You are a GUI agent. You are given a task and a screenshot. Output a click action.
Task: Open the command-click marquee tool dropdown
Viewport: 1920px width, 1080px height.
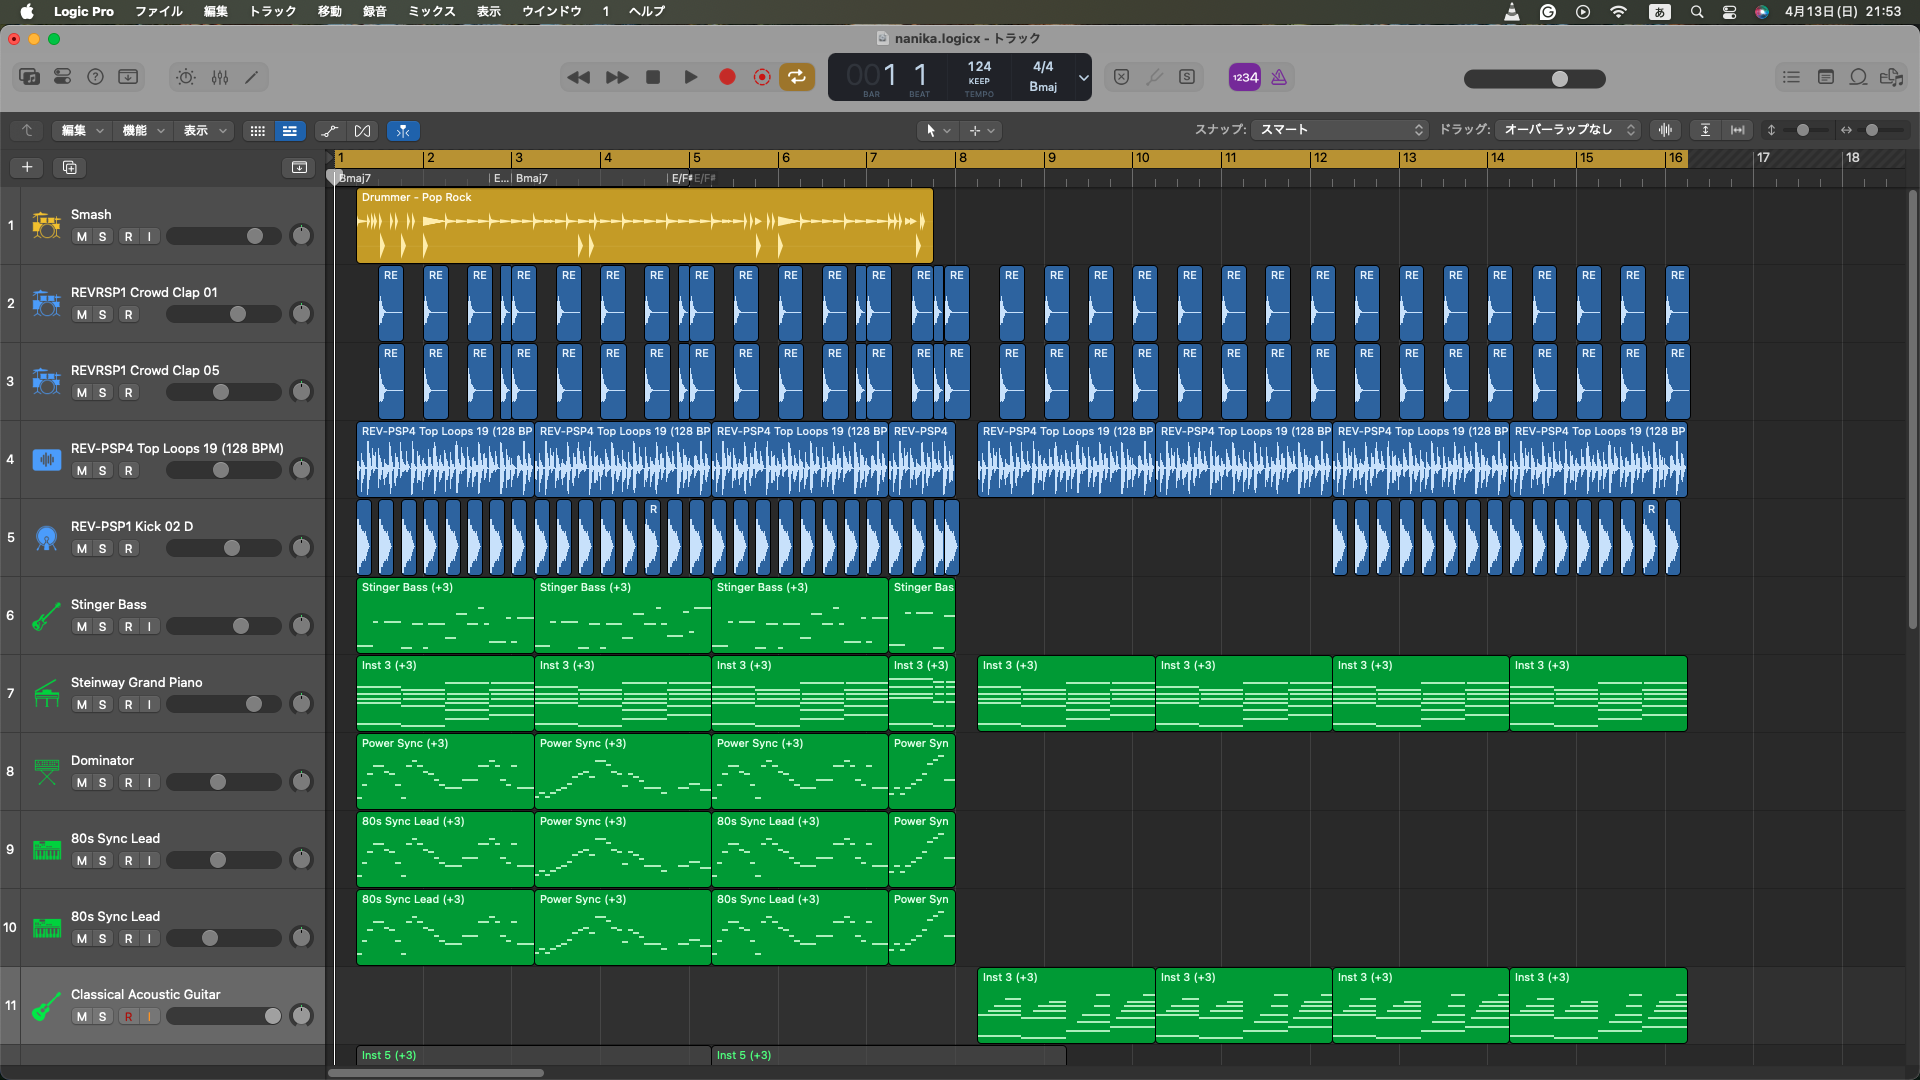click(x=981, y=131)
